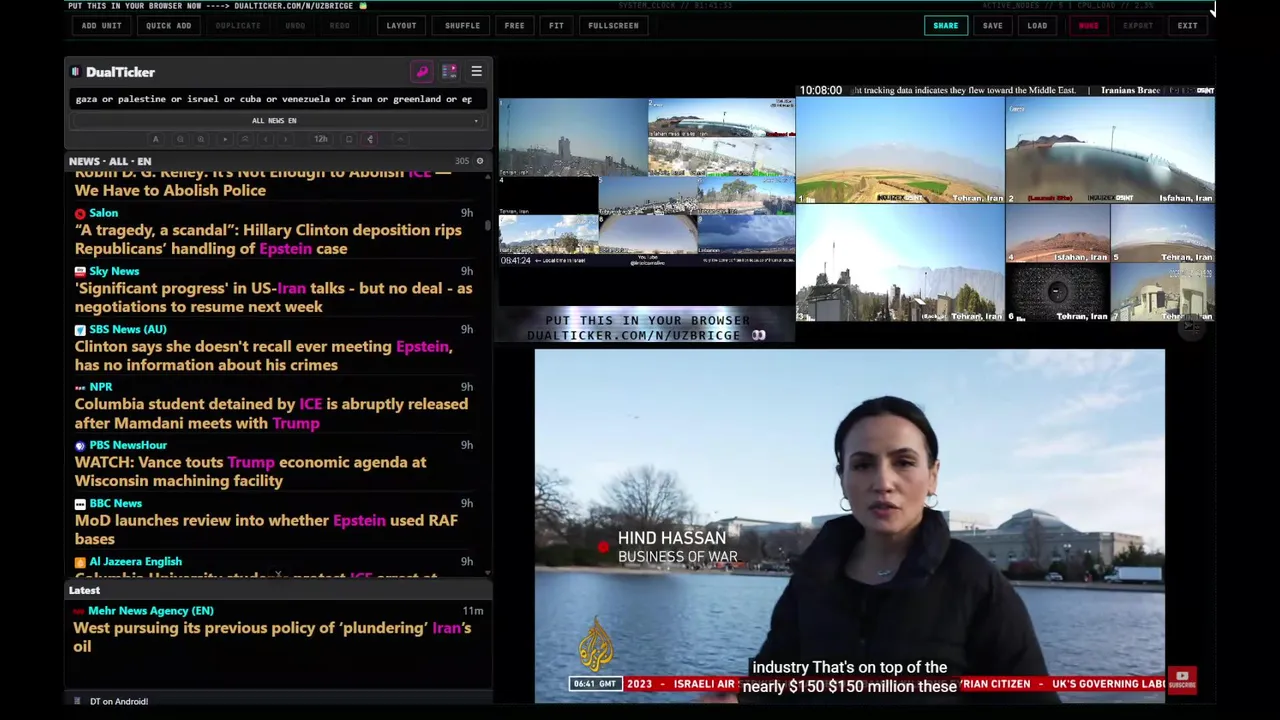Open the ALL NEWS EN dropdown

pyautogui.click(x=275, y=121)
